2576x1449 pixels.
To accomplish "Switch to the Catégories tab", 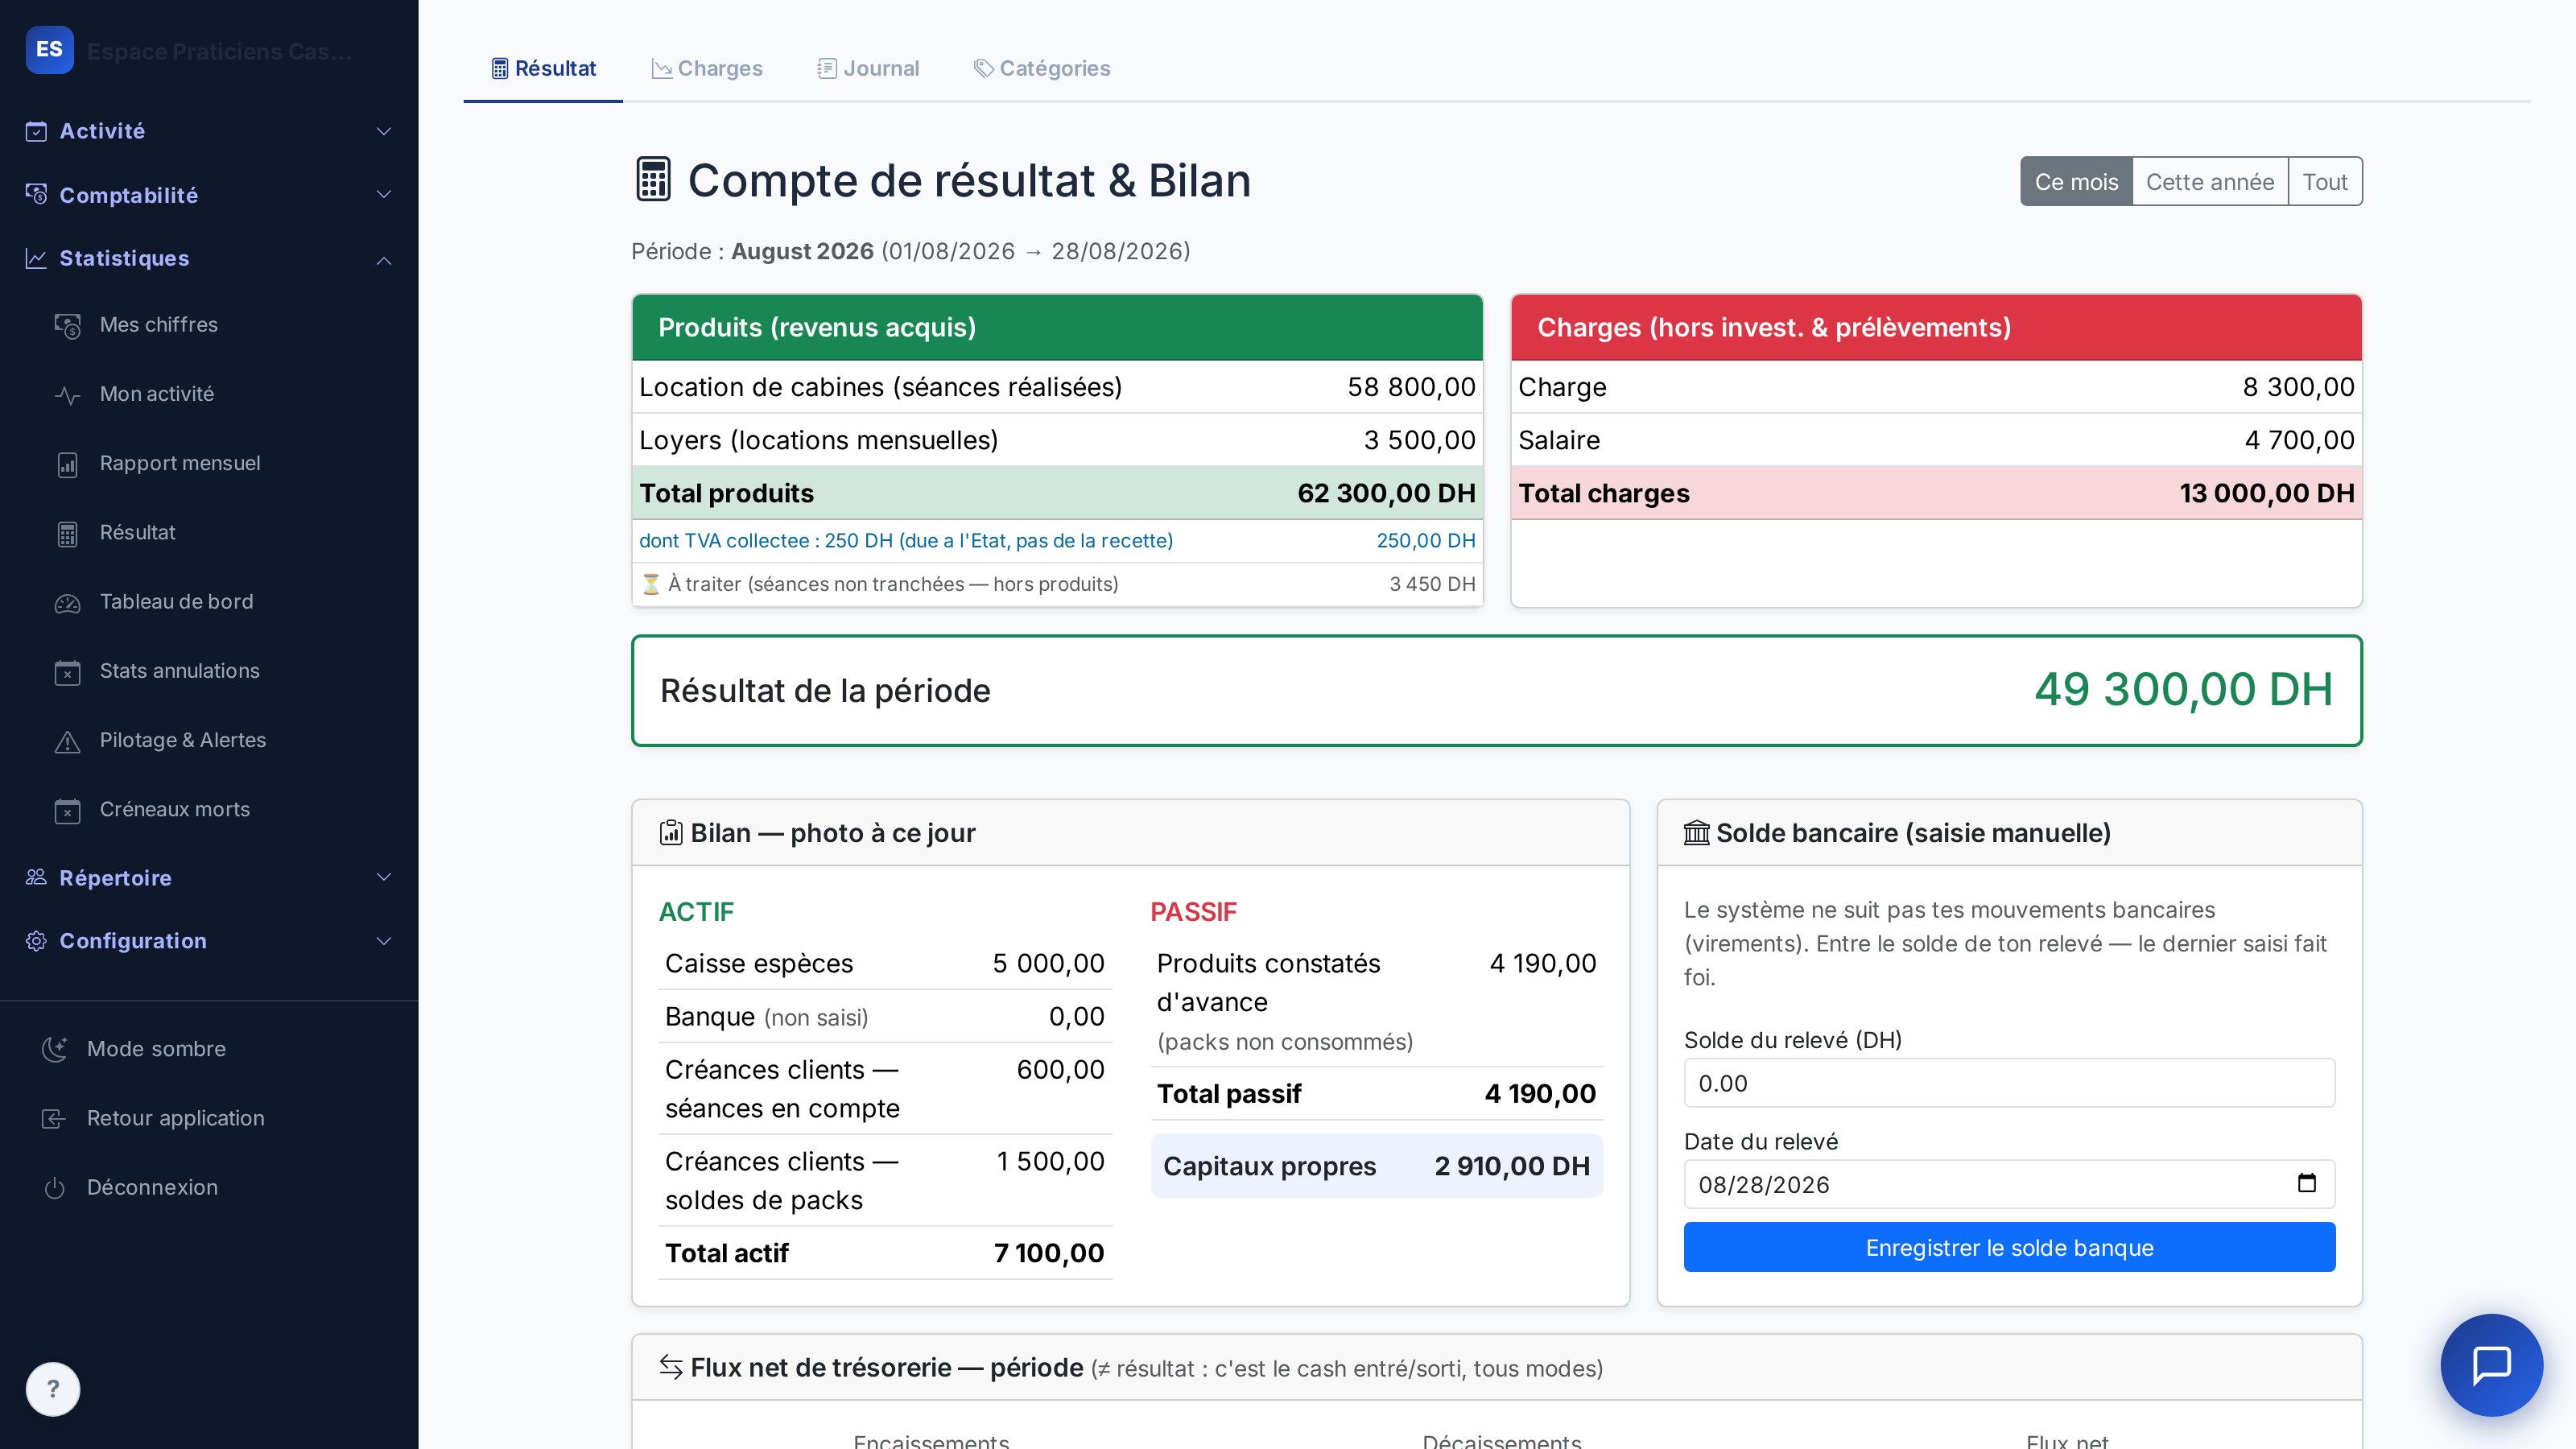I will click(x=1041, y=68).
